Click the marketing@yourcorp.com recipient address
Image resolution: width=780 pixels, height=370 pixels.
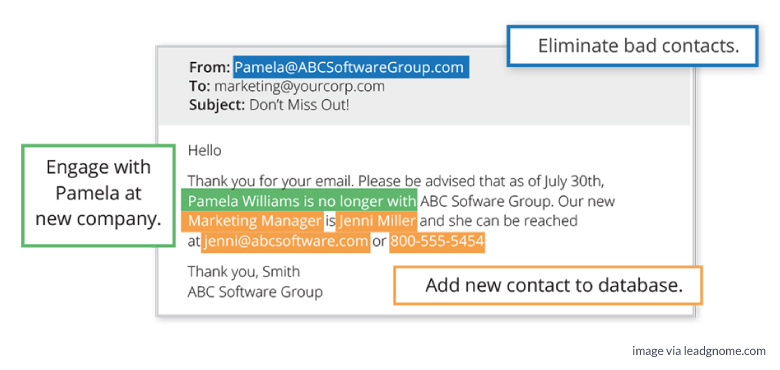click(299, 86)
